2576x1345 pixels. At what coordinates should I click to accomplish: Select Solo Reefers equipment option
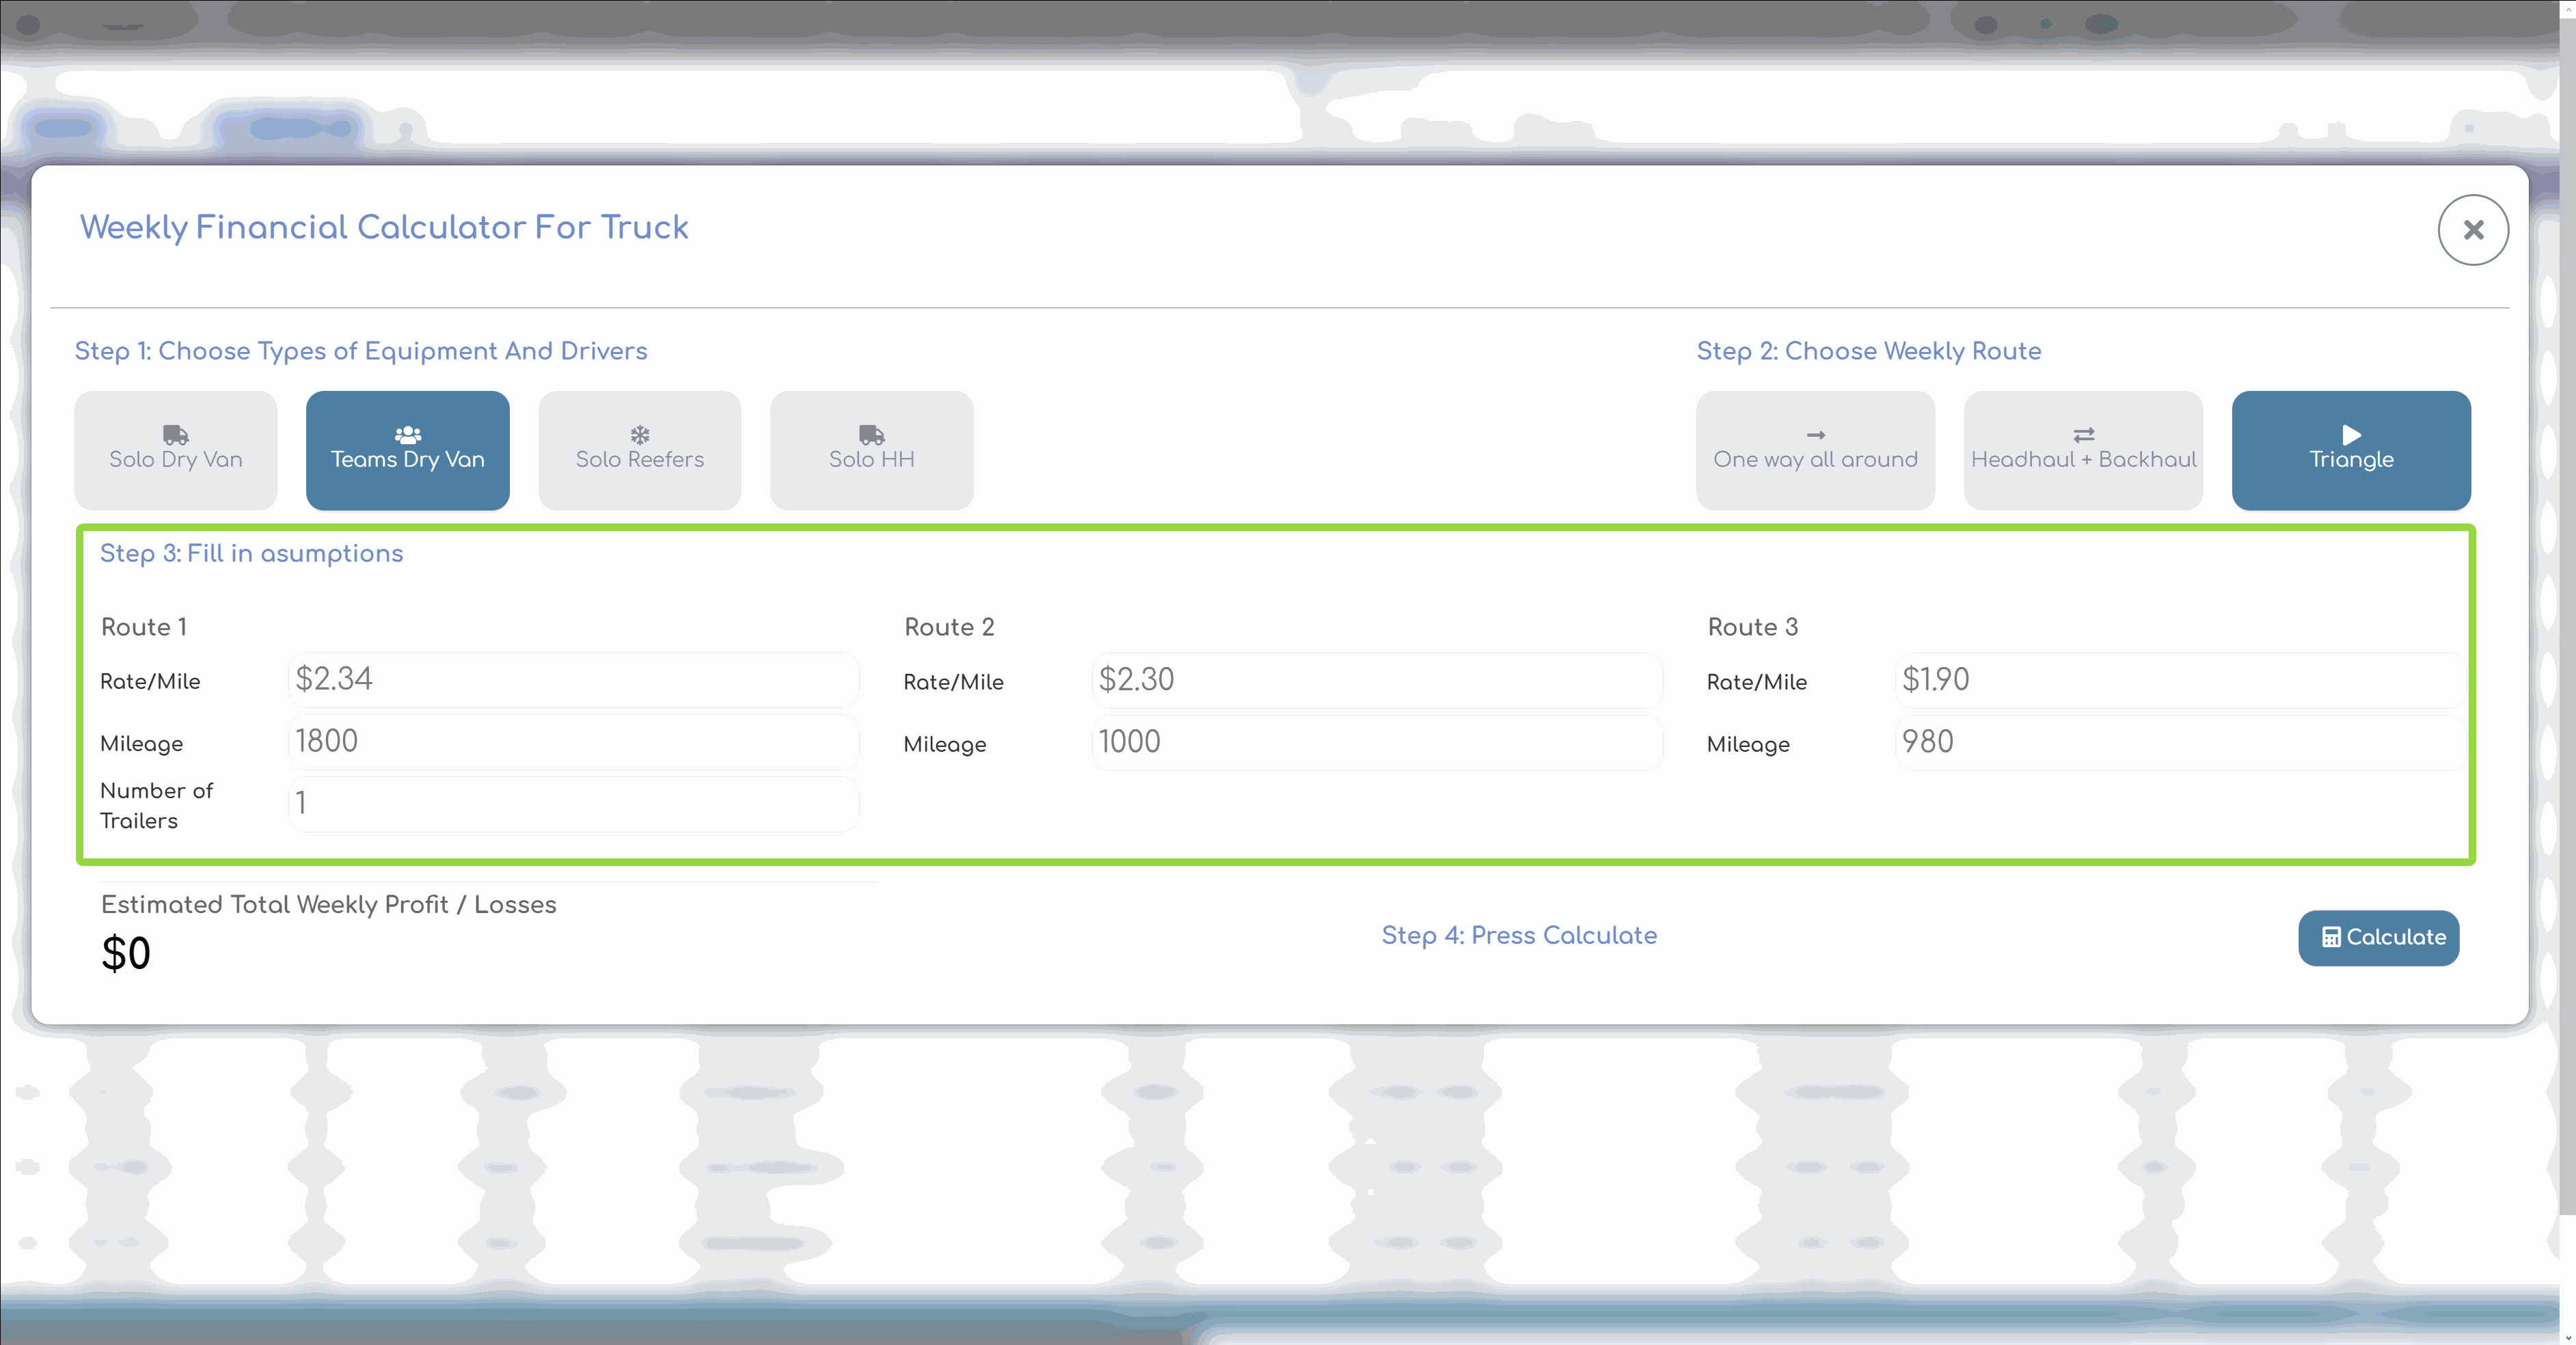[x=639, y=451]
